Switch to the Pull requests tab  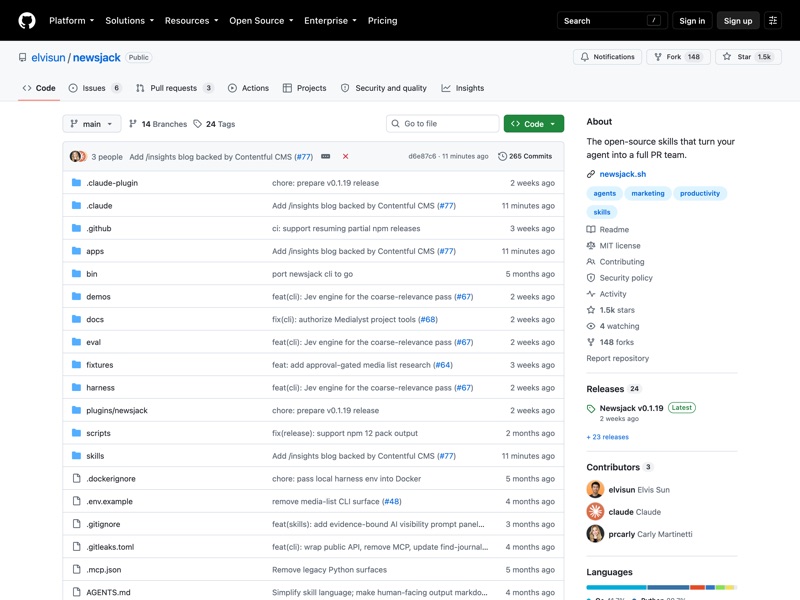[x=174, y=88]
